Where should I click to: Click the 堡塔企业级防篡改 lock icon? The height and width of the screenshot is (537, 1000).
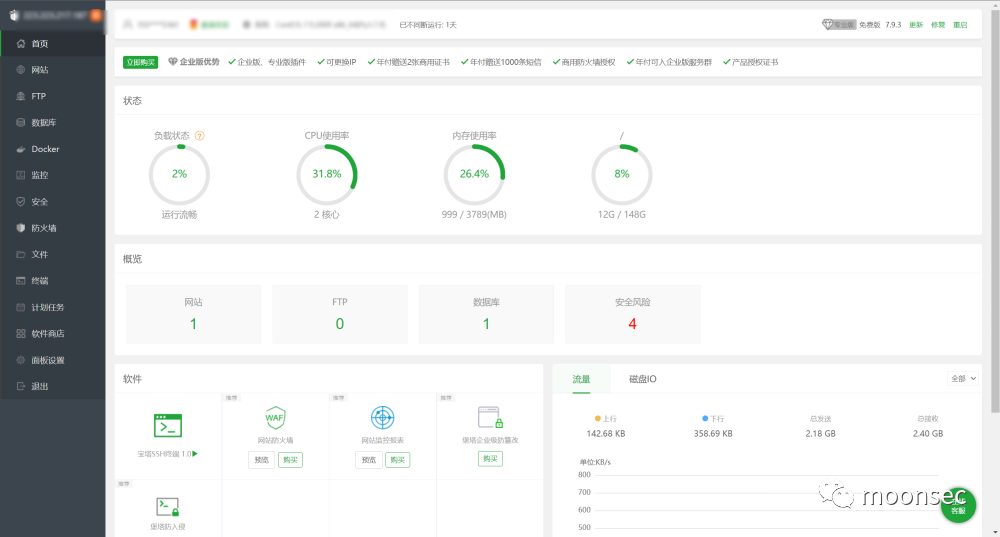(490, 418)
